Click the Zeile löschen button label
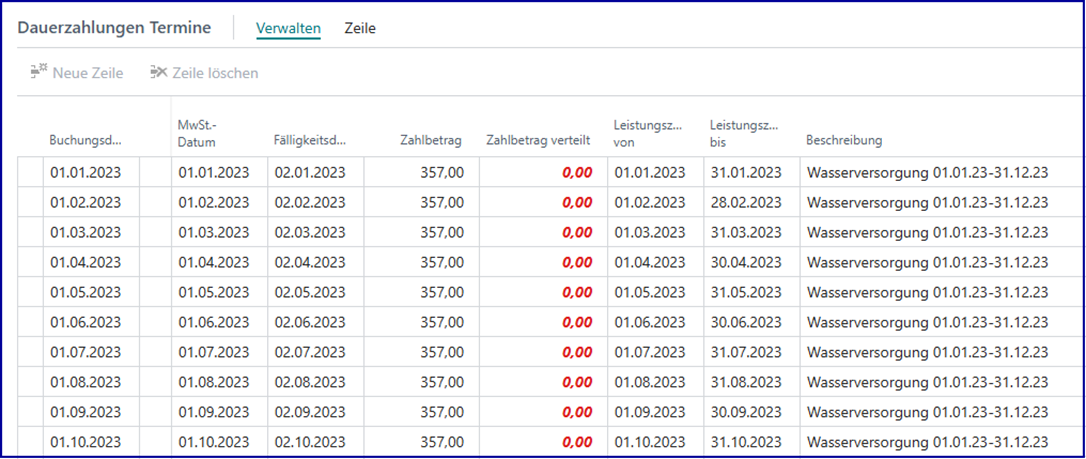 coord(215,73)
